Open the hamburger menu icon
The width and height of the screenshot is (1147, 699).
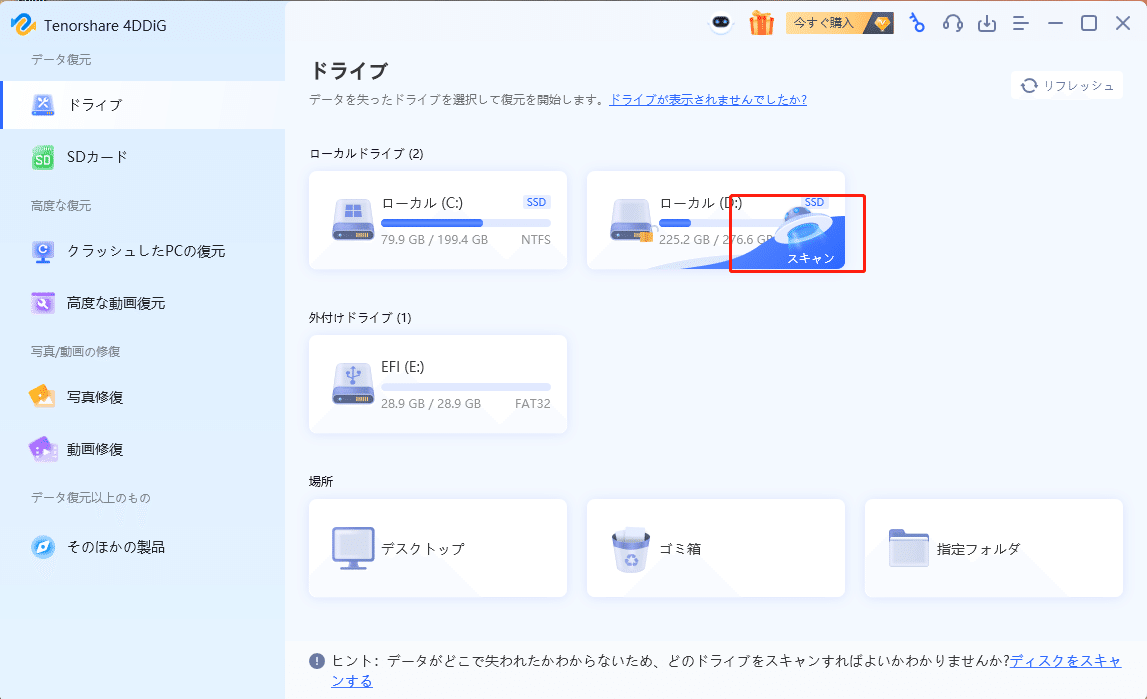point(1020,23)
